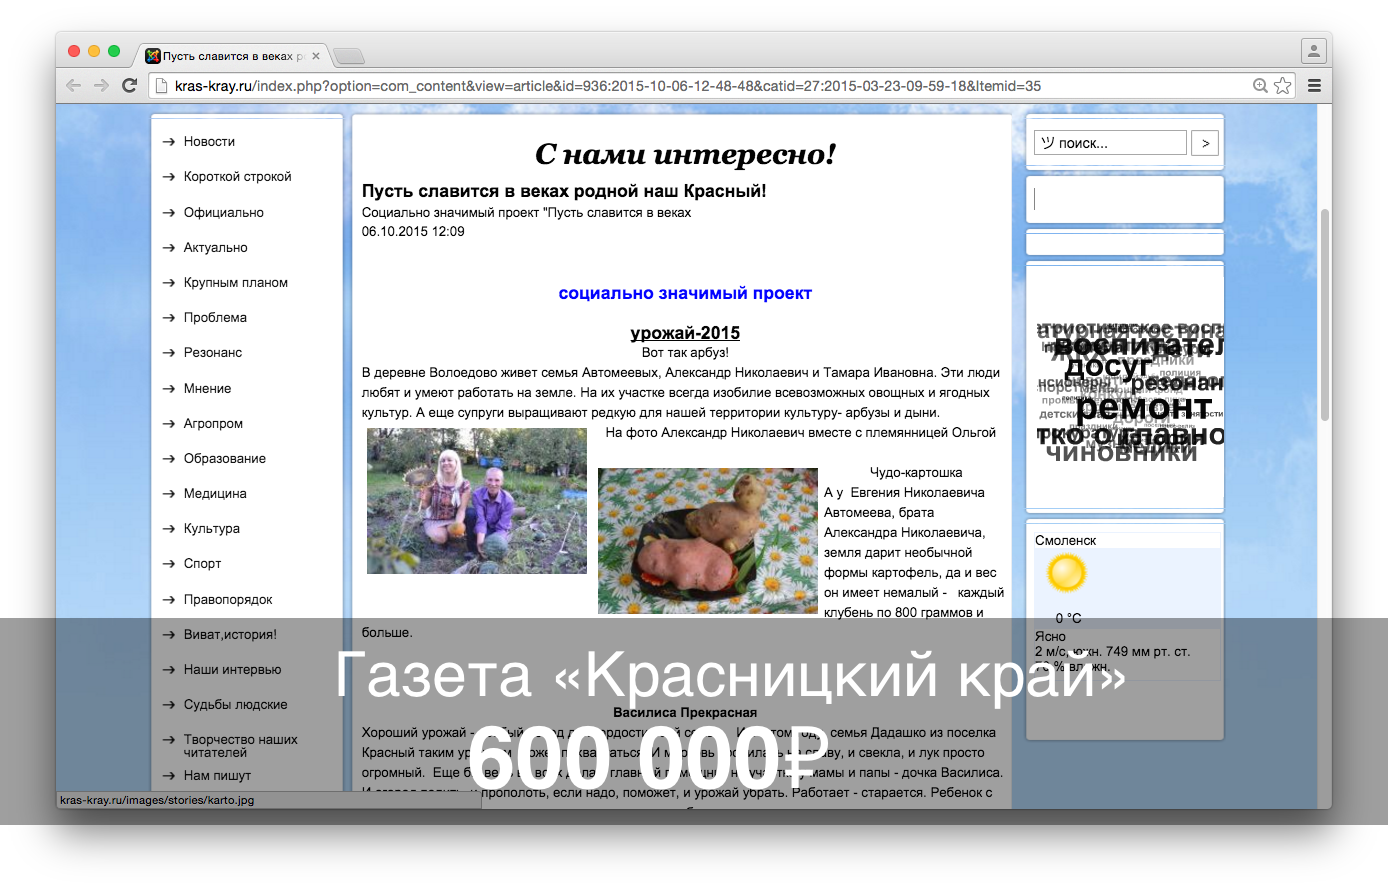Click the smiley icon inside the search box
This screenshot has height=889, width=1388.
click(1047, 142)
